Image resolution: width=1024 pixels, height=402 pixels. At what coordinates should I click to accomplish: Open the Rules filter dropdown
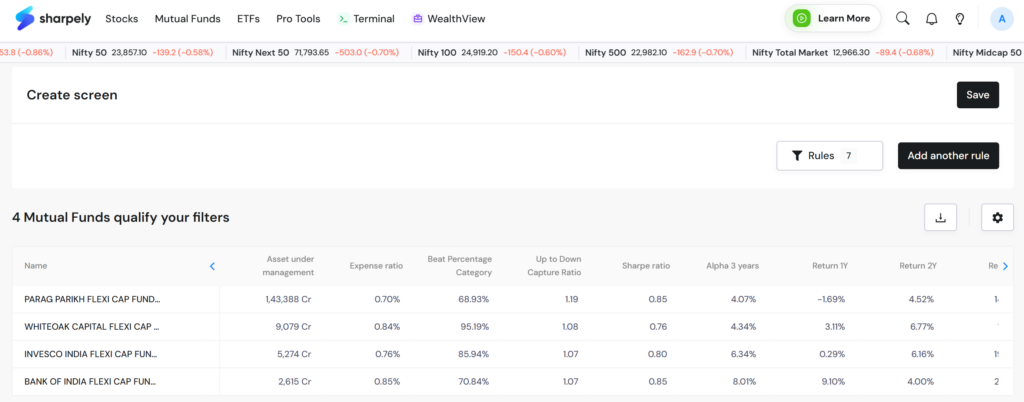click(829, 156)
